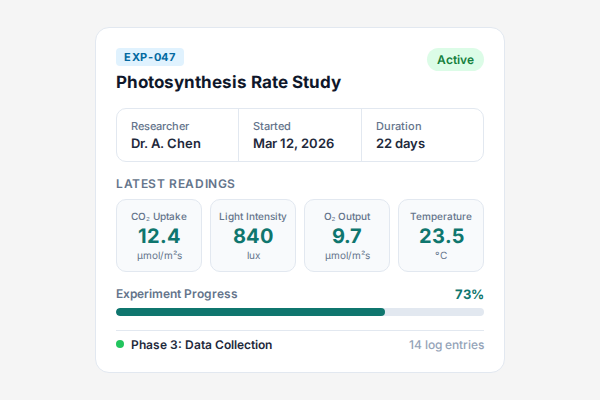Click the Latest Readings section heading
Screen dimensions: 600x400
(x=176, y=184)
